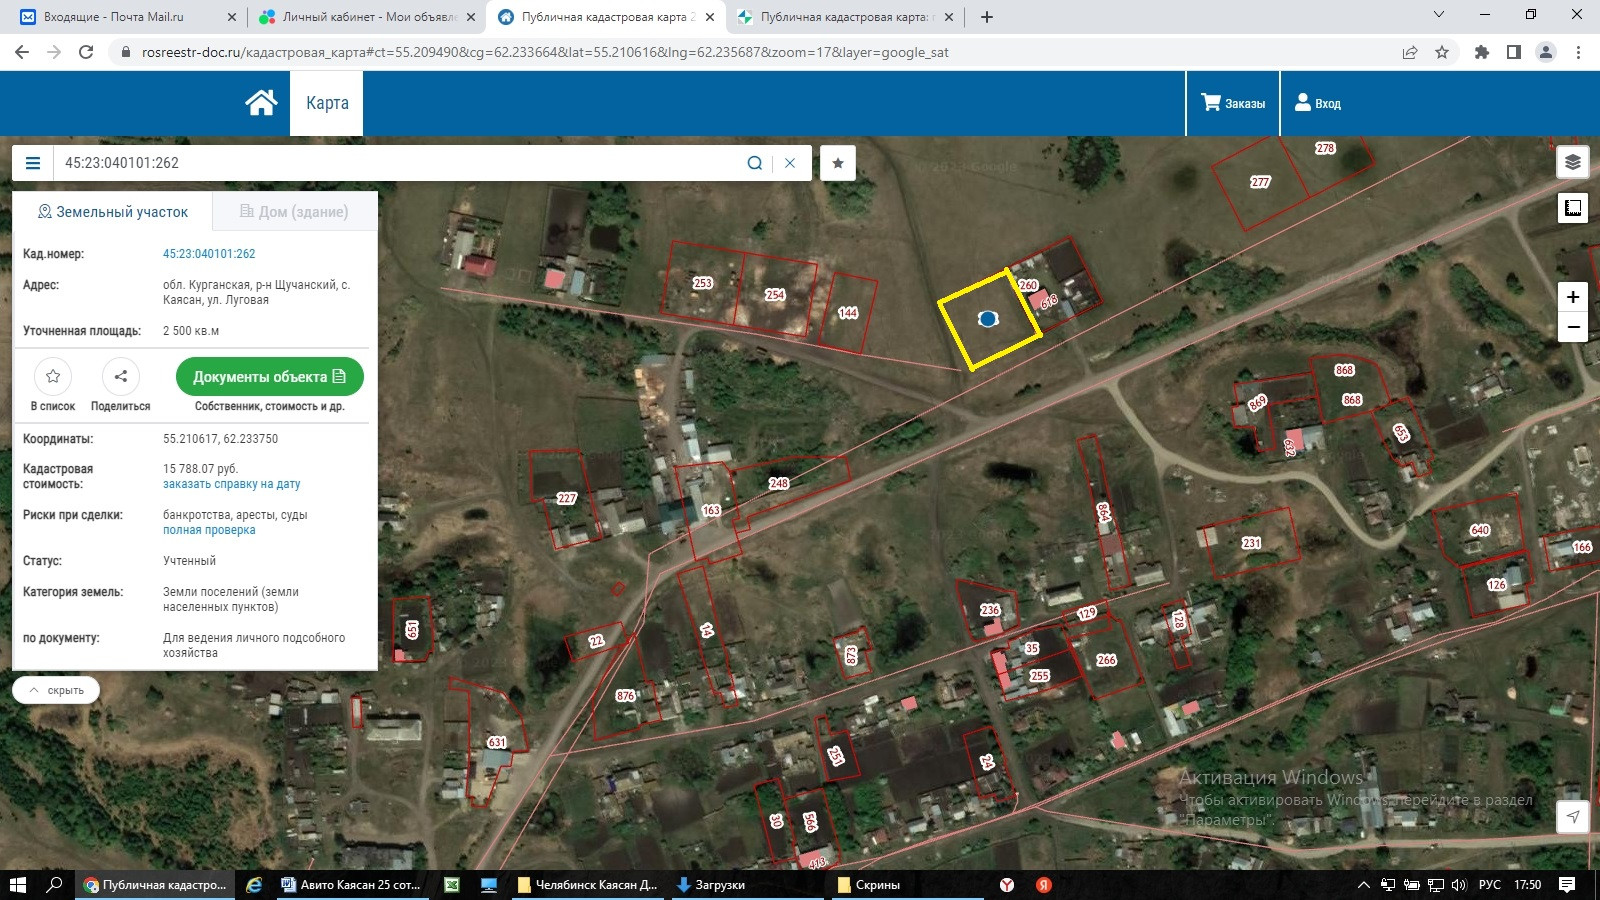The width and height of the screenshot is (1600, 900).
Task: Open the notification center
Action: pyautogui.click(x=1567, y=885)
